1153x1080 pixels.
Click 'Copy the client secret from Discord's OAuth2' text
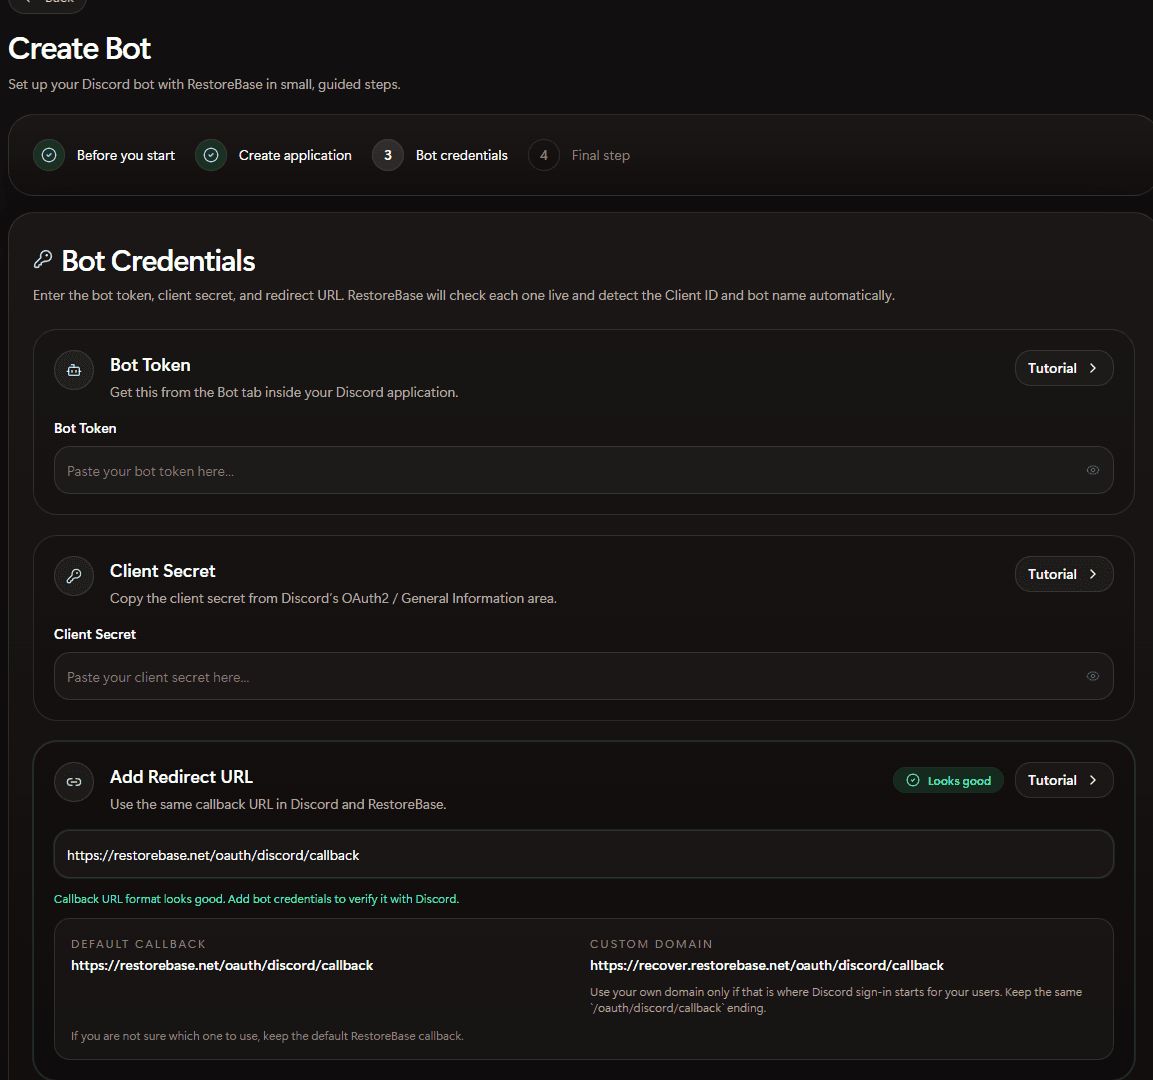click(333, 598)
